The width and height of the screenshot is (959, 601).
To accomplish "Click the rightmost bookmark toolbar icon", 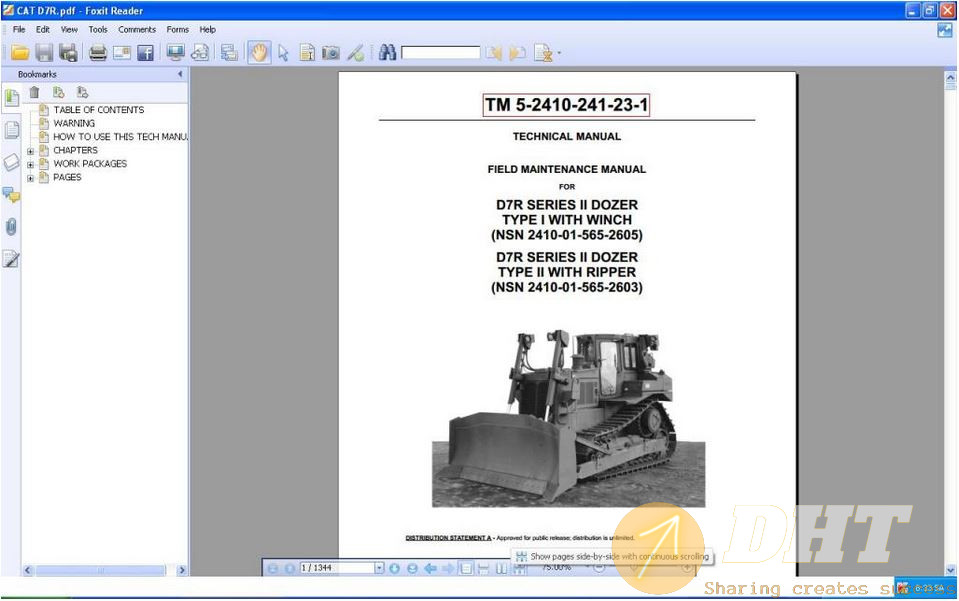I will click(x=83, y=92).
